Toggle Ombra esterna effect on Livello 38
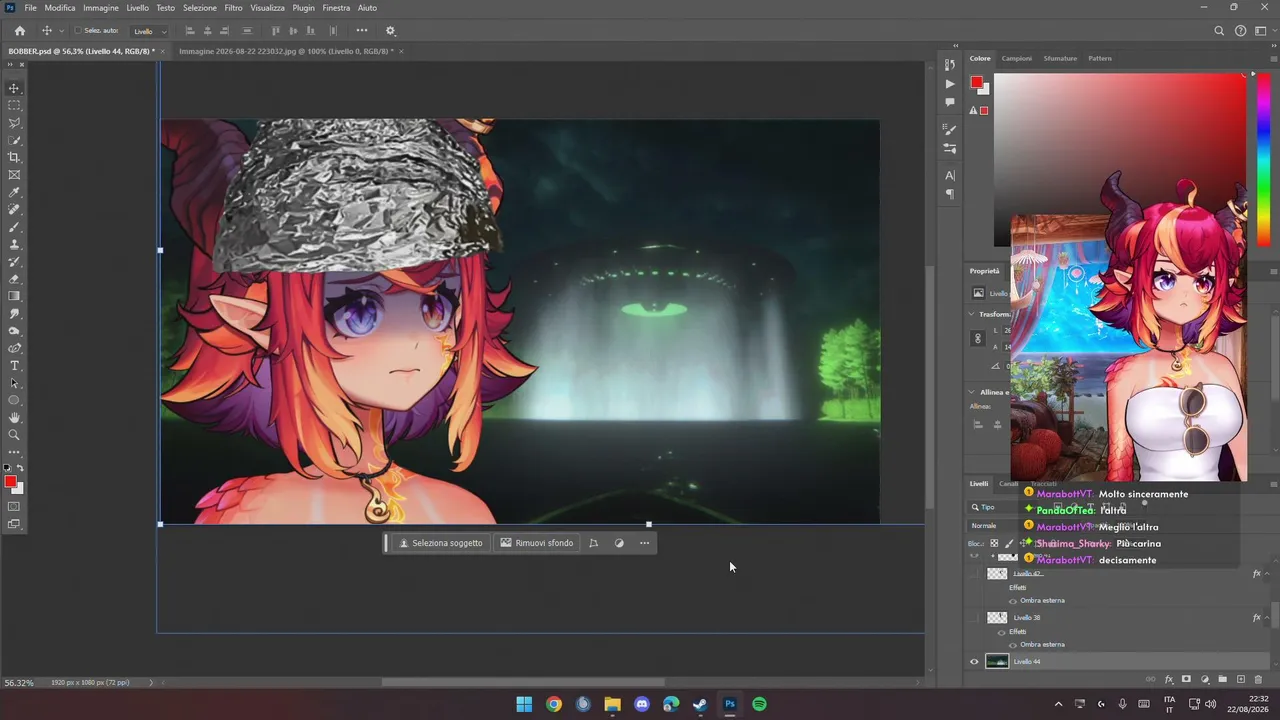Screen dimensions: 1280x720 (1012, 645)
